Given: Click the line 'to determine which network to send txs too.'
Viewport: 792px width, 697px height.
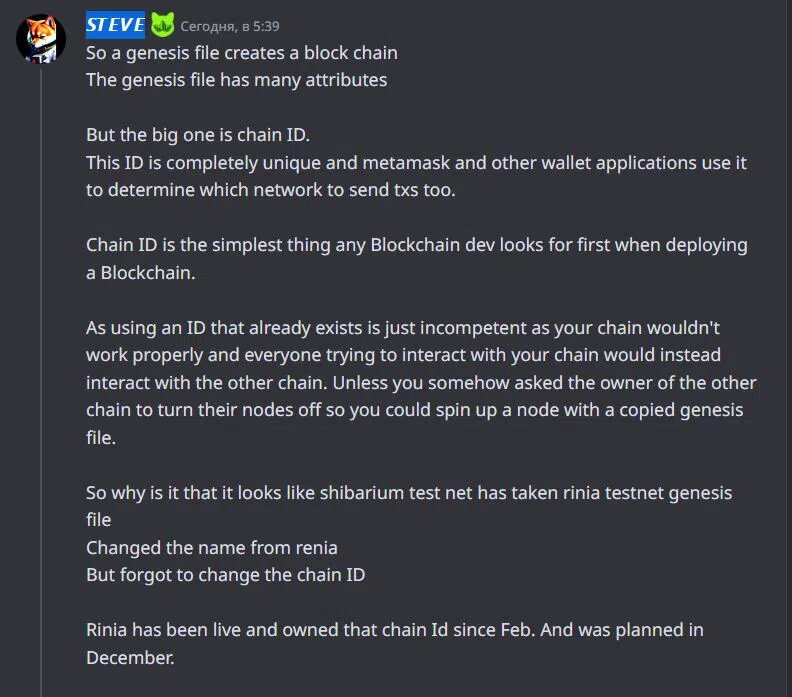Looking at the screenshot, I should pyautogui.click(x=271, y=190).
